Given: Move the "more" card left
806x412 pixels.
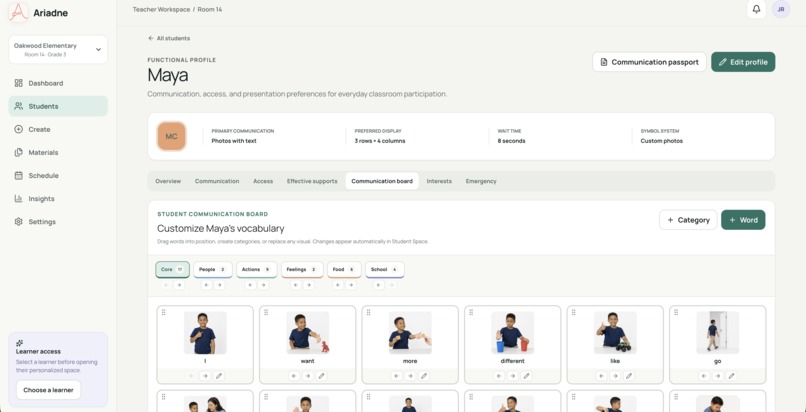Looking at the screenshot, I should tap(396, 376).
